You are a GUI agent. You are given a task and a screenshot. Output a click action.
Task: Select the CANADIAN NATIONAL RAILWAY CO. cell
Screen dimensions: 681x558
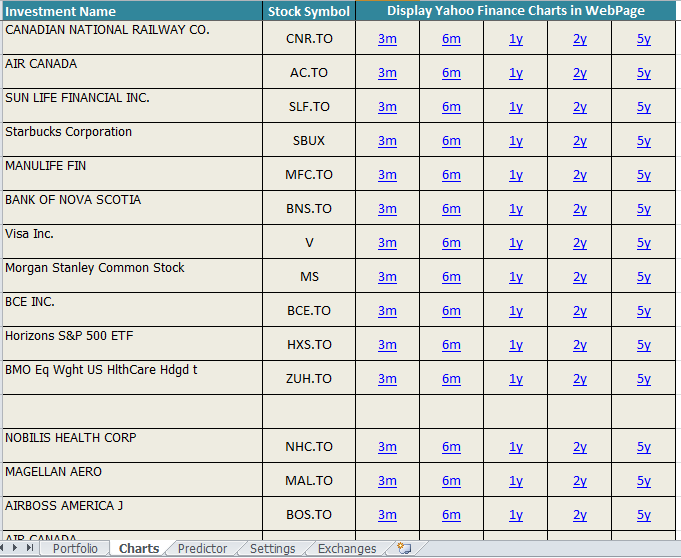click(132, 38)
